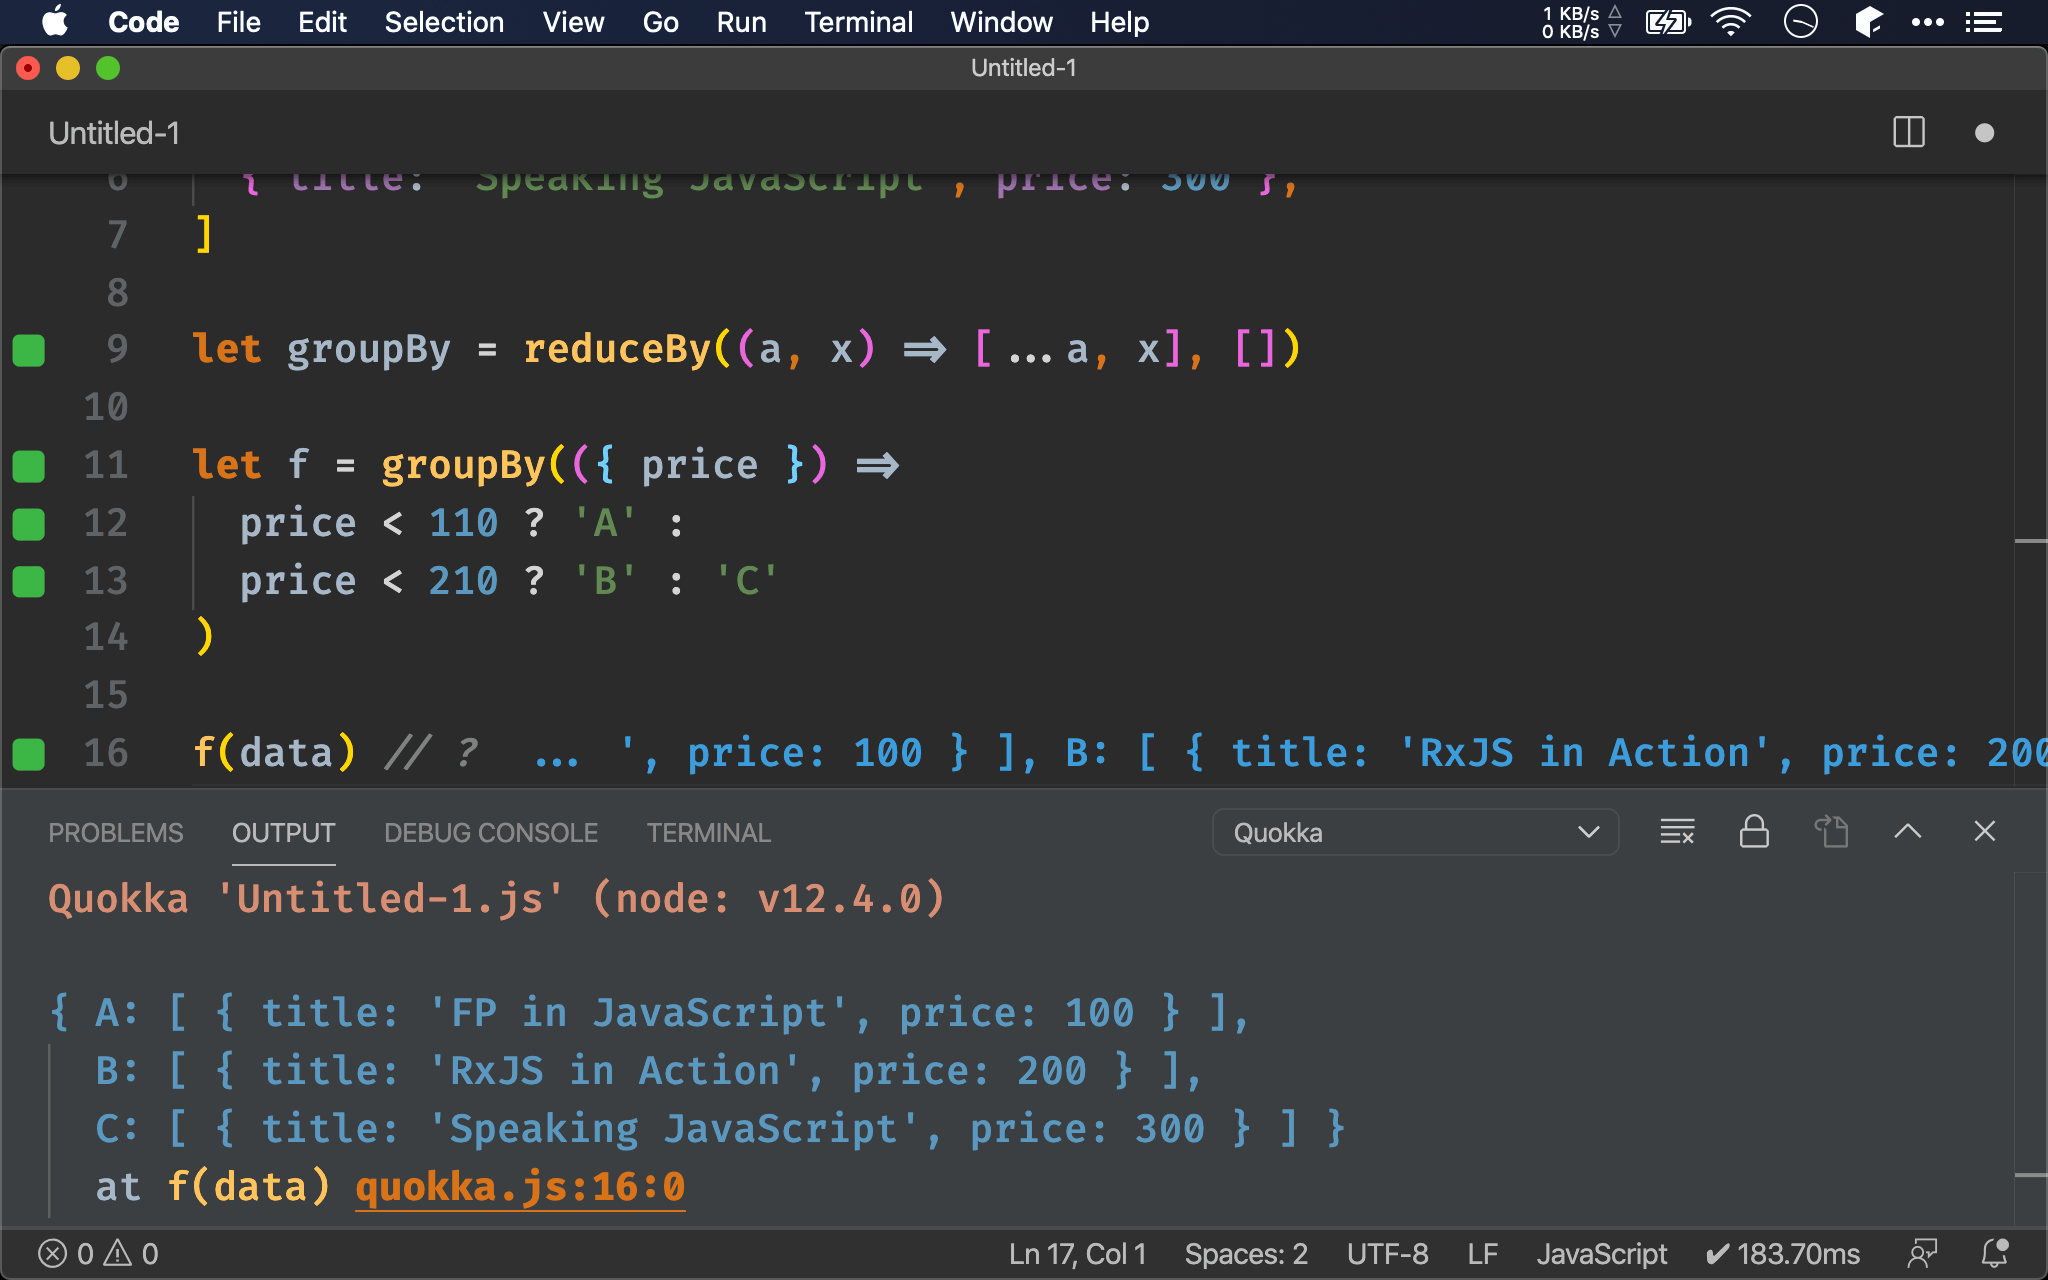
Task: Click the collapse output panel arrow
Action: click(1908, 832)
